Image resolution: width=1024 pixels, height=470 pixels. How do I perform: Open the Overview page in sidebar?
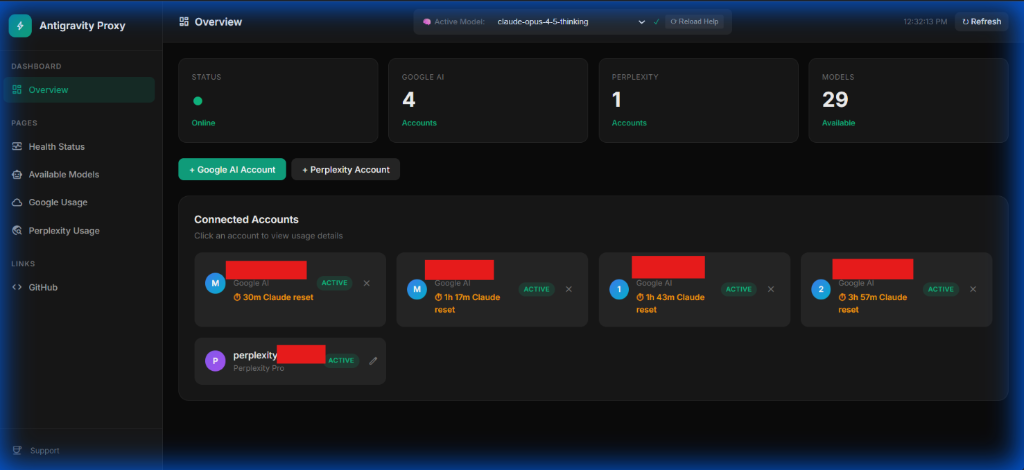click(79, 90)
